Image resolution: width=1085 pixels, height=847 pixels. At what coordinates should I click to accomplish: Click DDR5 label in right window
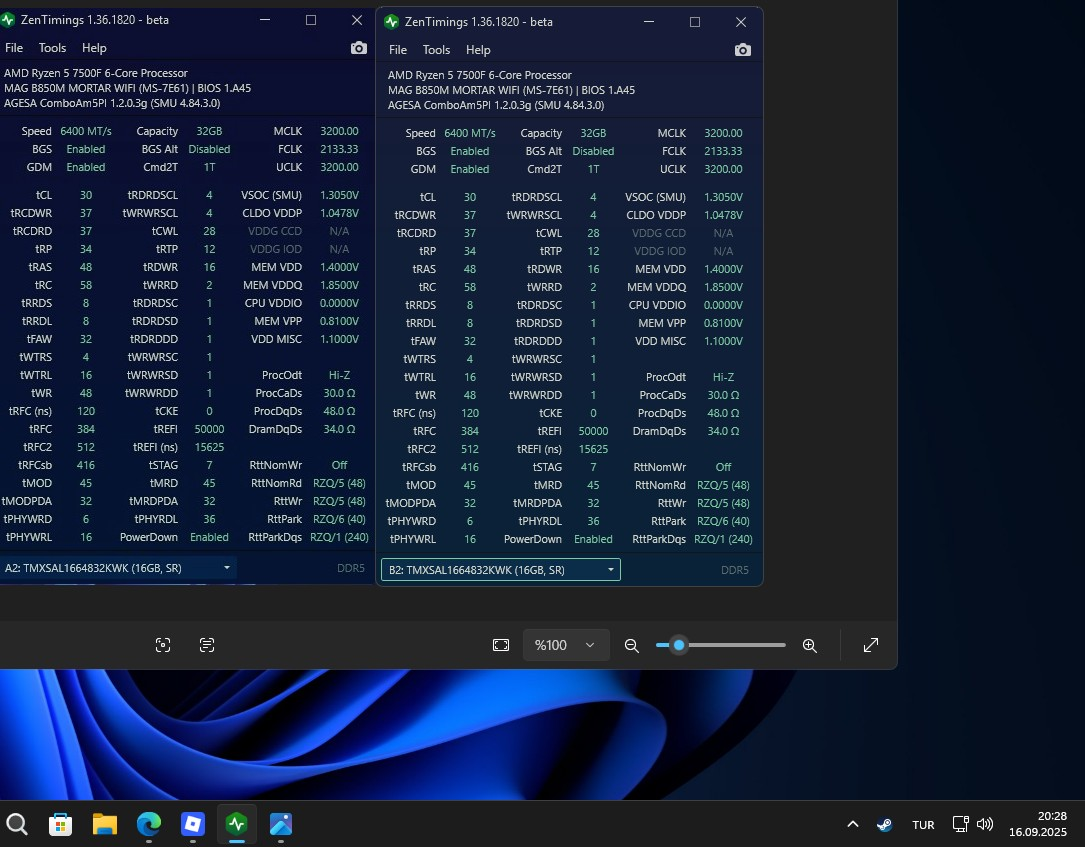735,570
